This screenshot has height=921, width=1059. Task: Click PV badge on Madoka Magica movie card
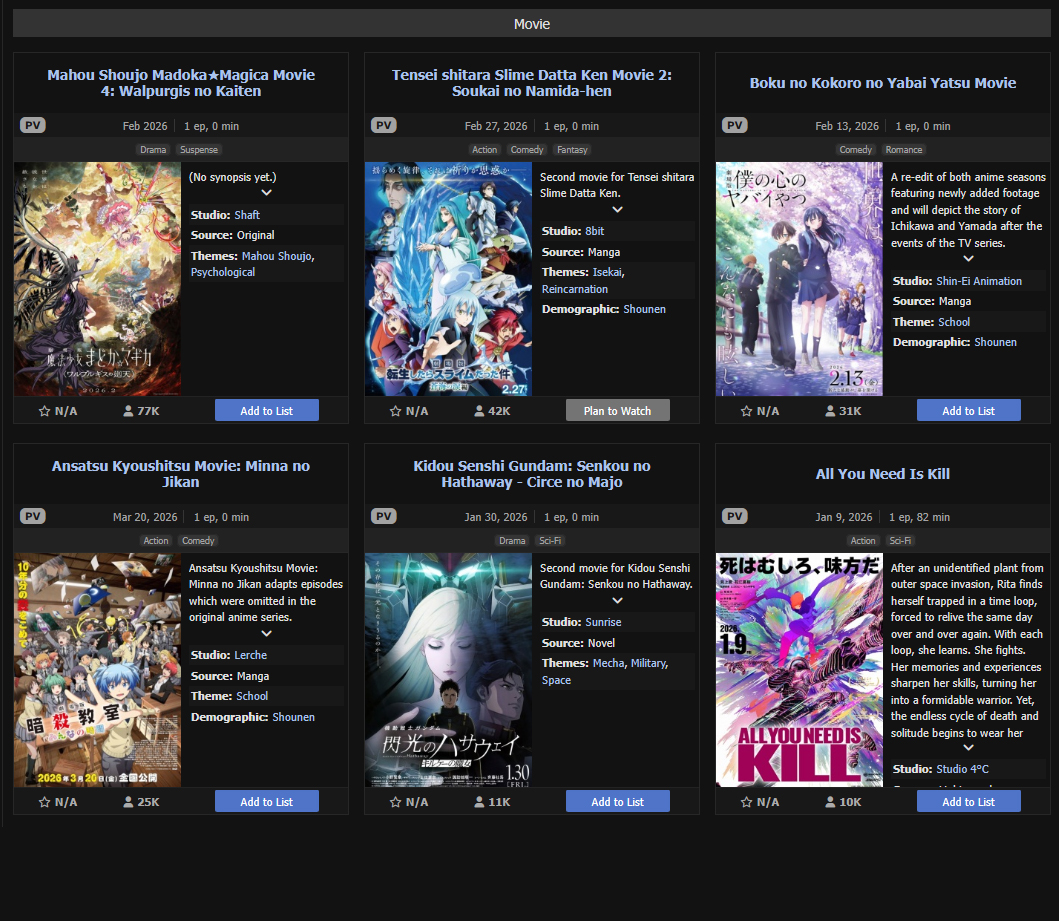pos(33,126)
